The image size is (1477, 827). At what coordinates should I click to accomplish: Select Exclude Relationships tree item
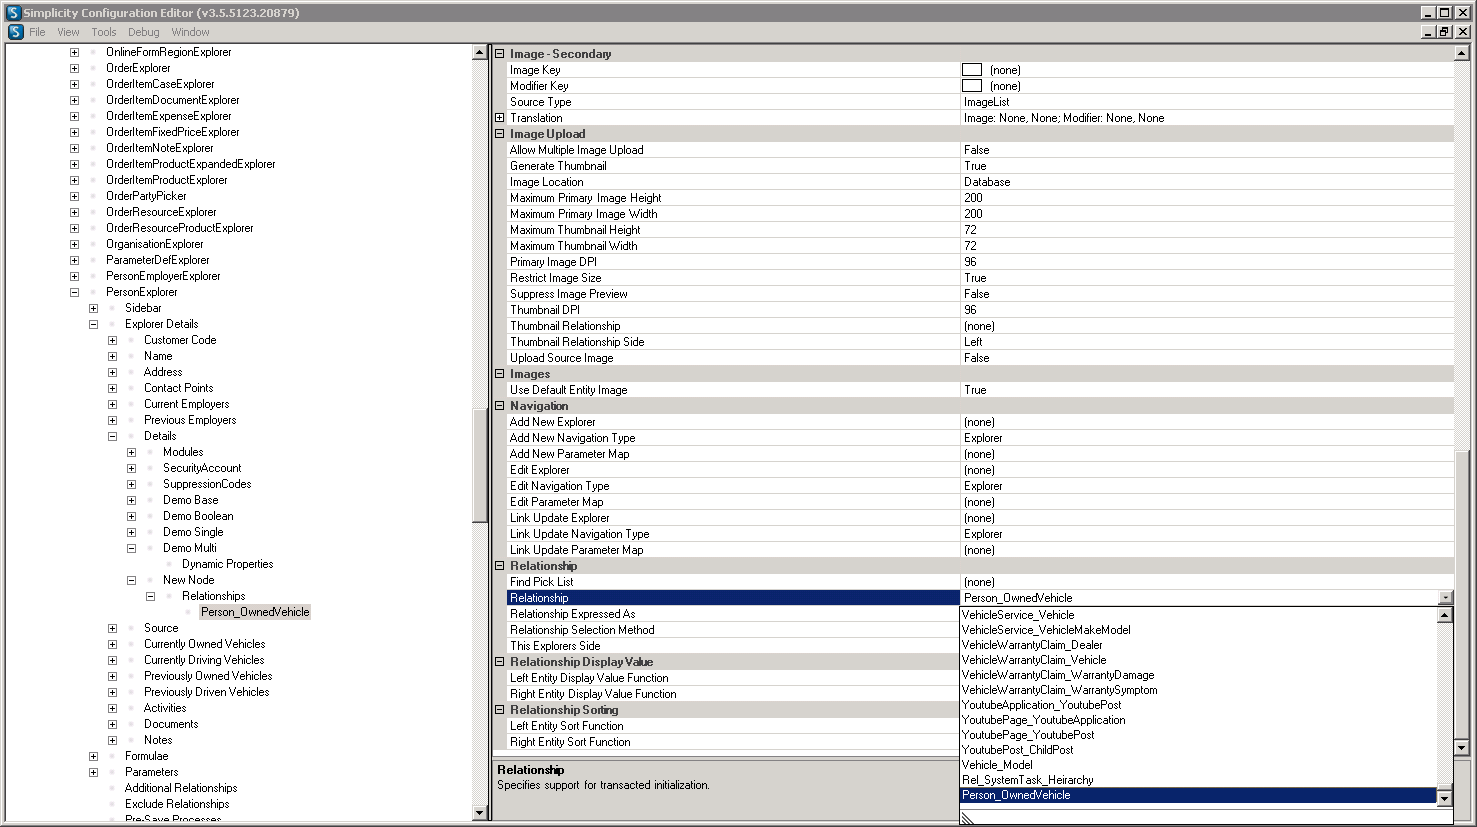[177, 804]
